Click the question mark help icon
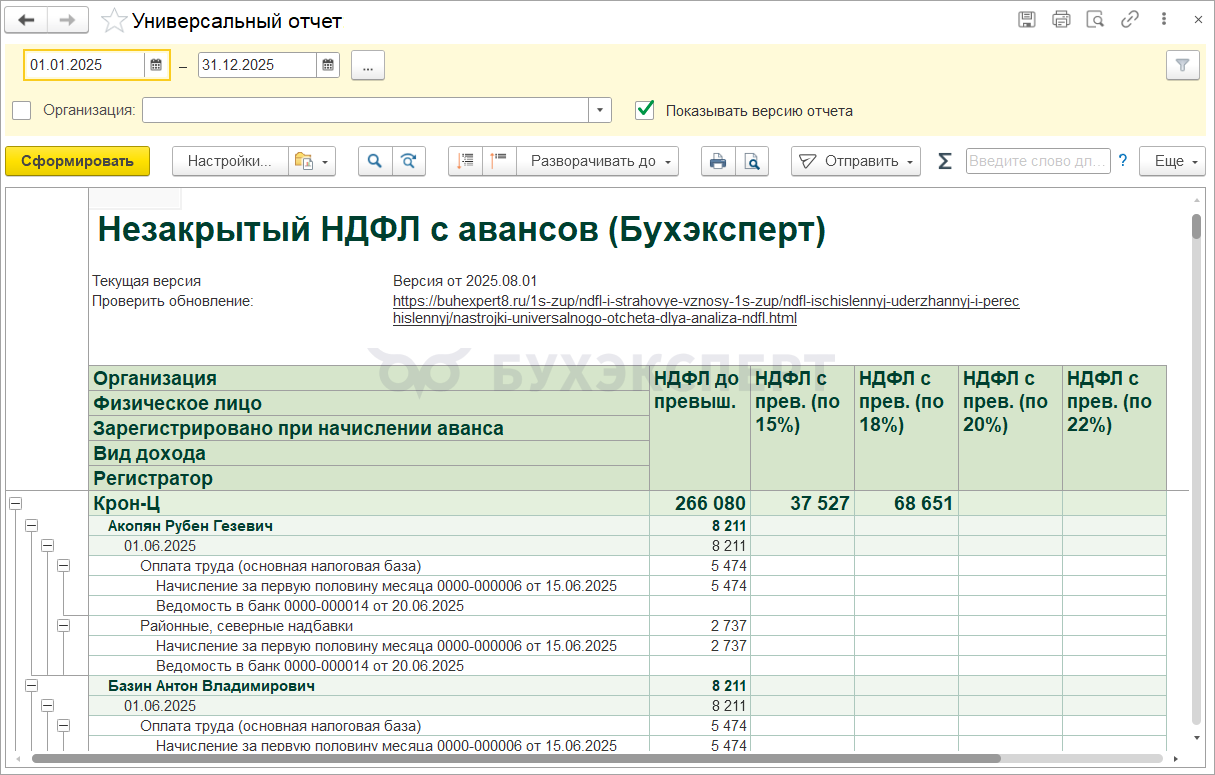The height and width of the screenshot is (775, 1215). point(1122,160)
